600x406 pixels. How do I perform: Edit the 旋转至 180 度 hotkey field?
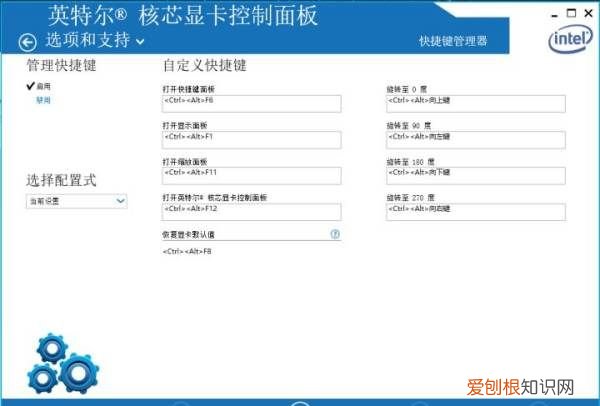pos(476,176)
